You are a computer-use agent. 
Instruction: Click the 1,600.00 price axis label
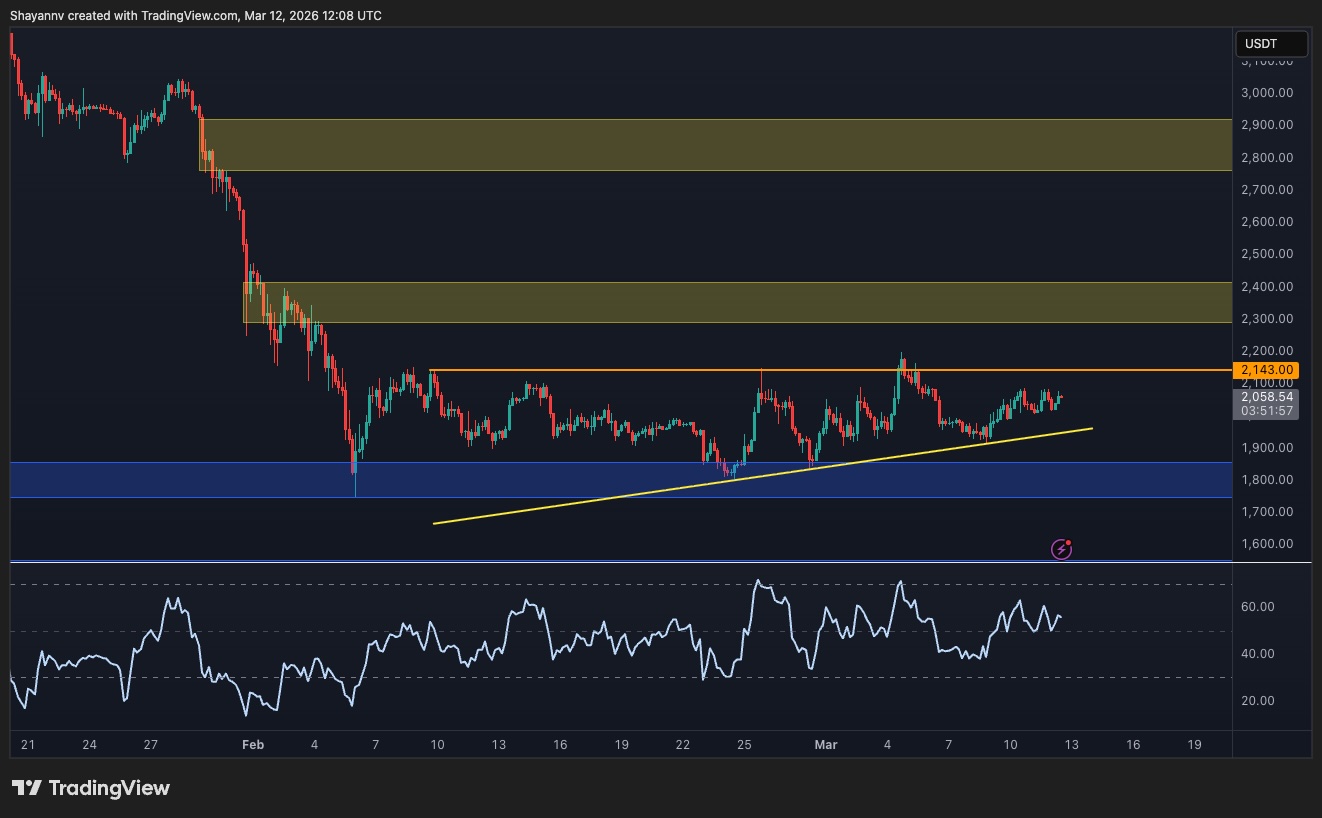click(1265, 544)
